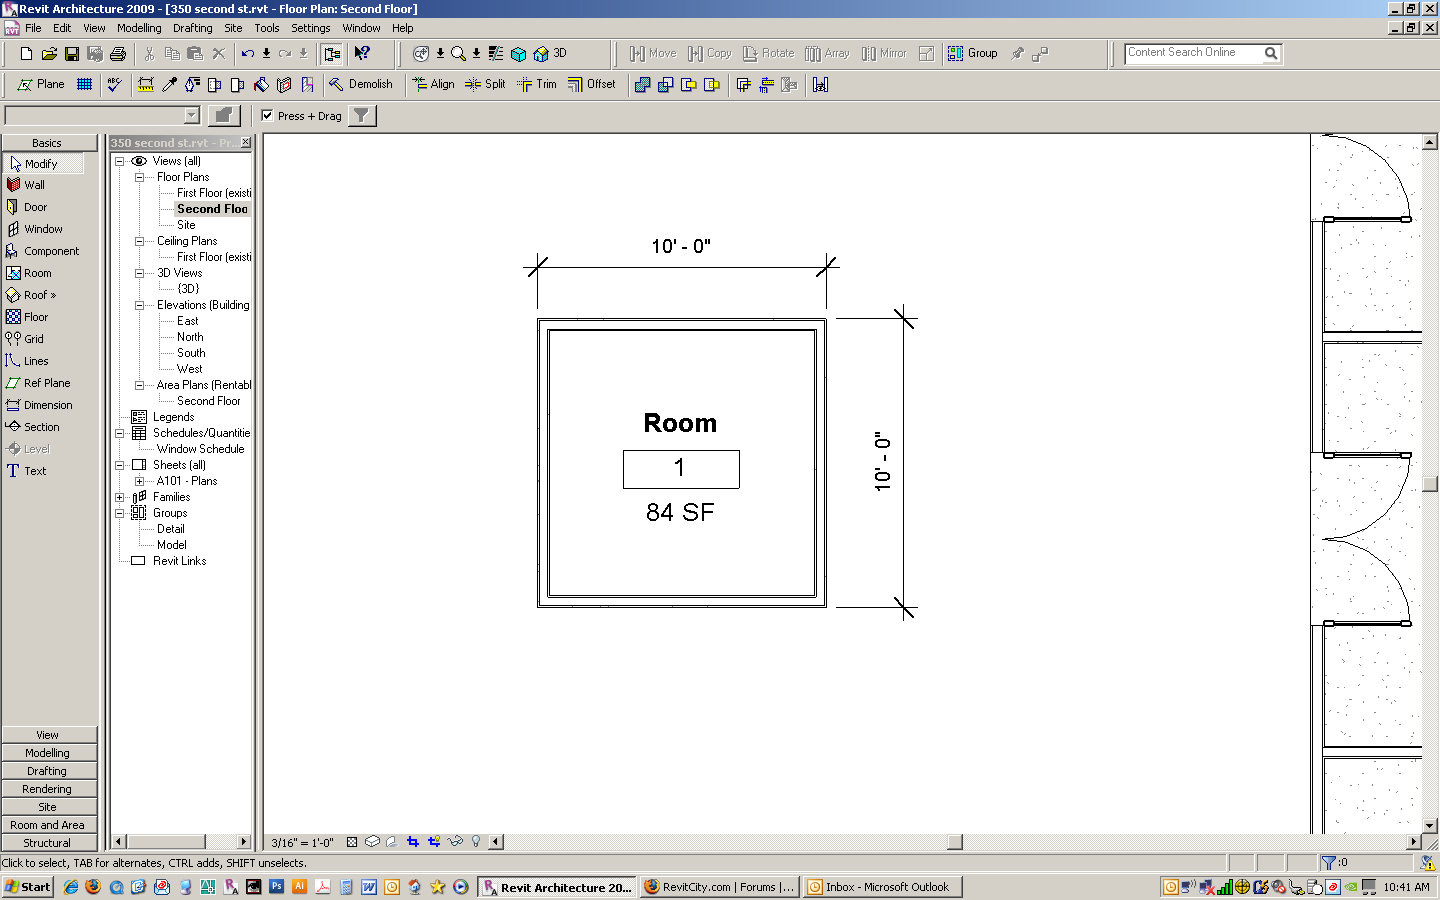Switch to the Rendering design bar tab
Screen dimensions: 1440x900
(49, 789)
